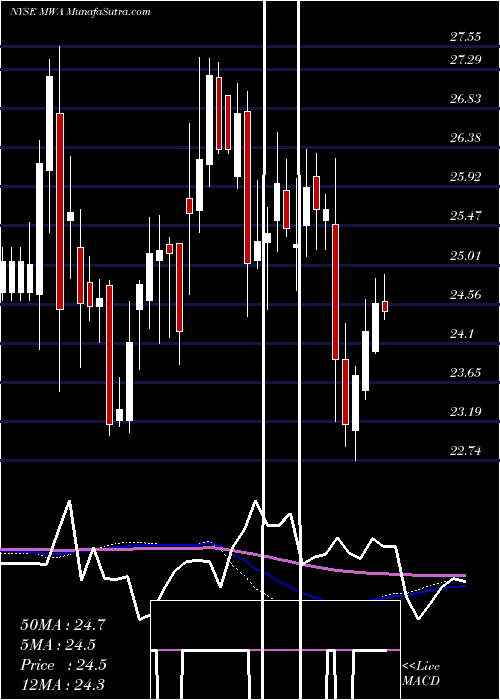
Task: Click the Price : 24.5 readout
Action: (63, 665)
